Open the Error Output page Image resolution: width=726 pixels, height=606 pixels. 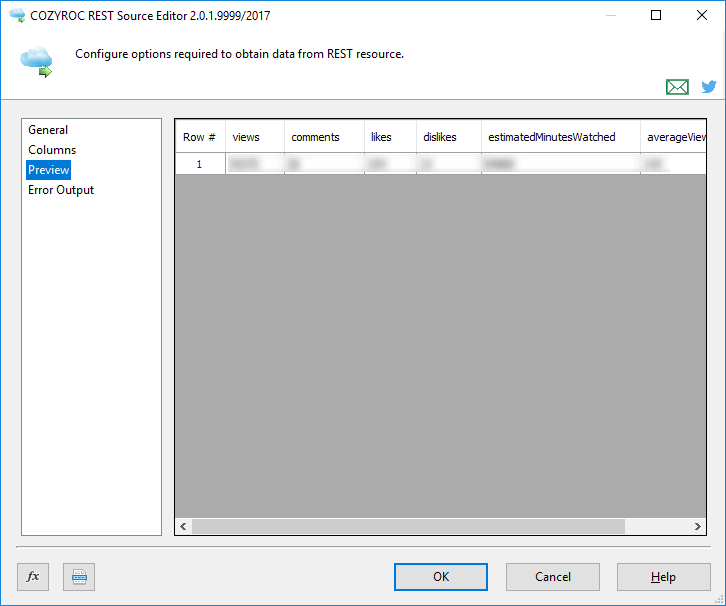61,190
